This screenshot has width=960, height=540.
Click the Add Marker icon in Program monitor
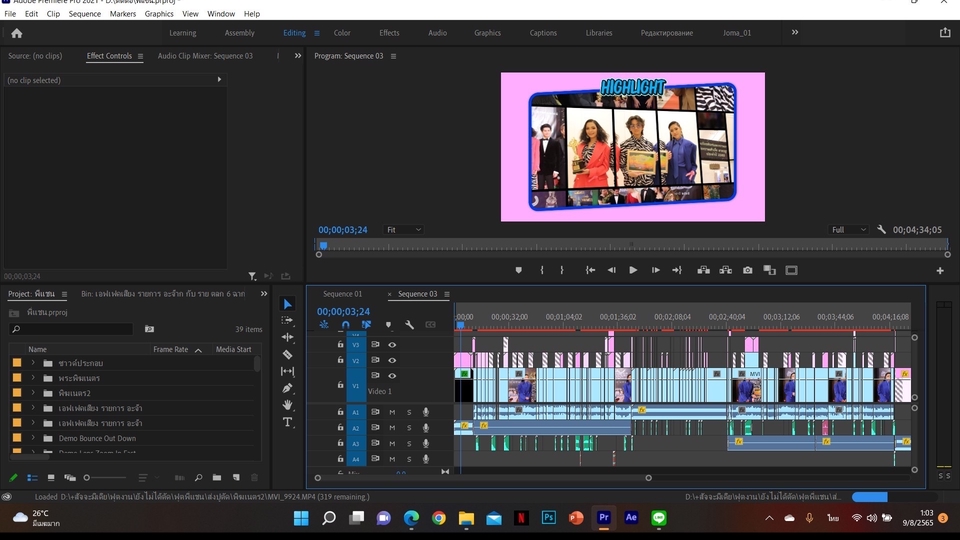tap(519, 270)
